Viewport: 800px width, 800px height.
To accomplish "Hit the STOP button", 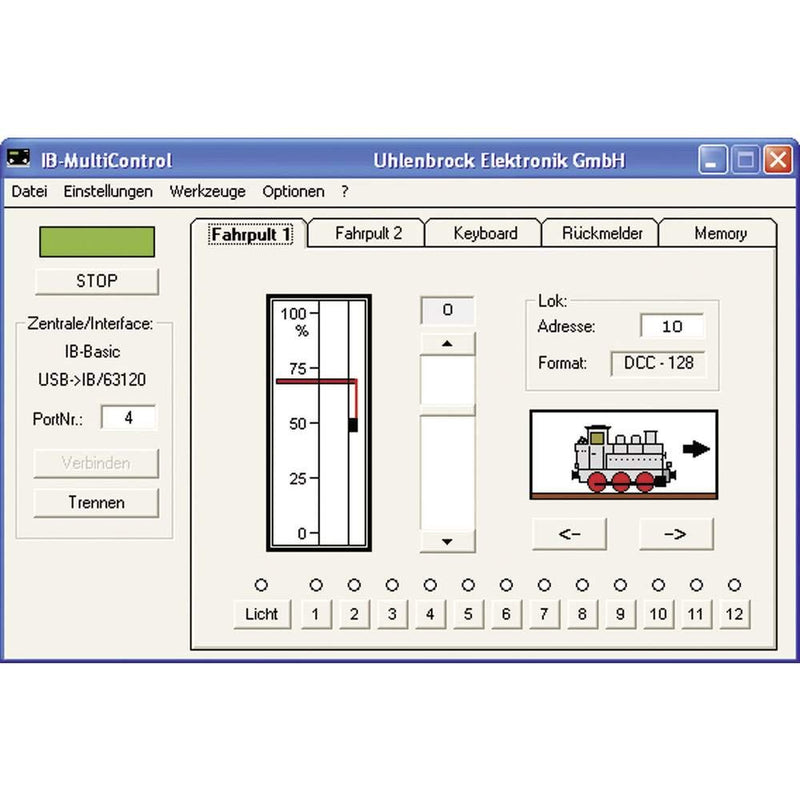I will 96,281.
